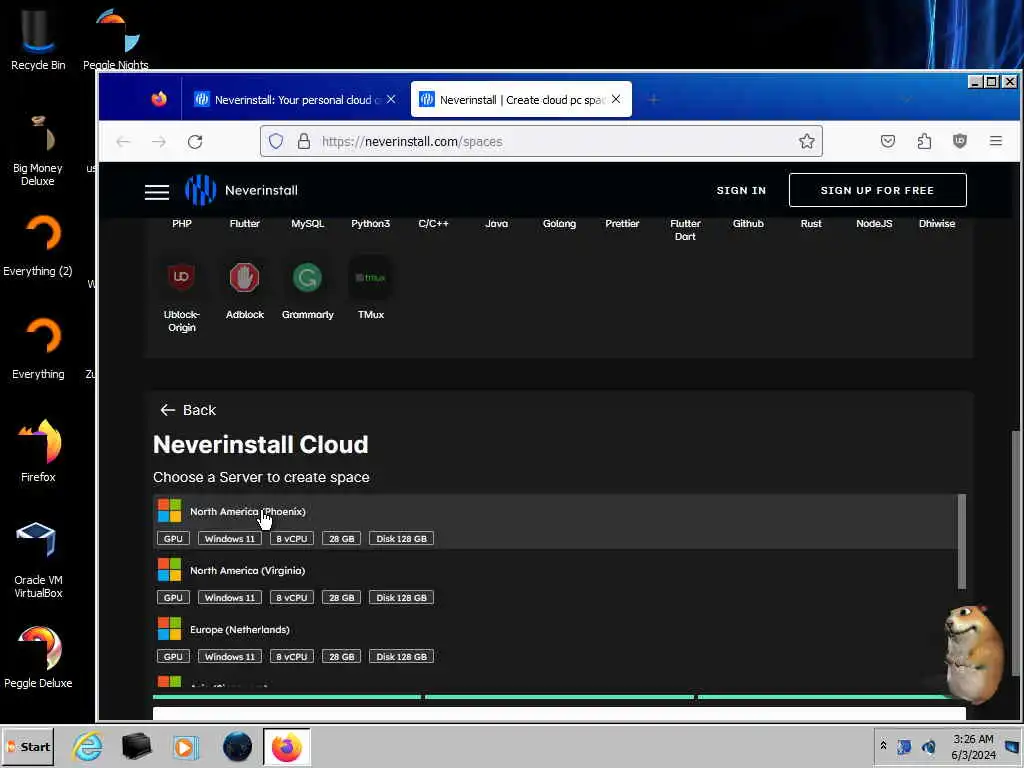Bookmark this page with the star icon
Viewport: 1024px width, 768px height.
point(807,141)
